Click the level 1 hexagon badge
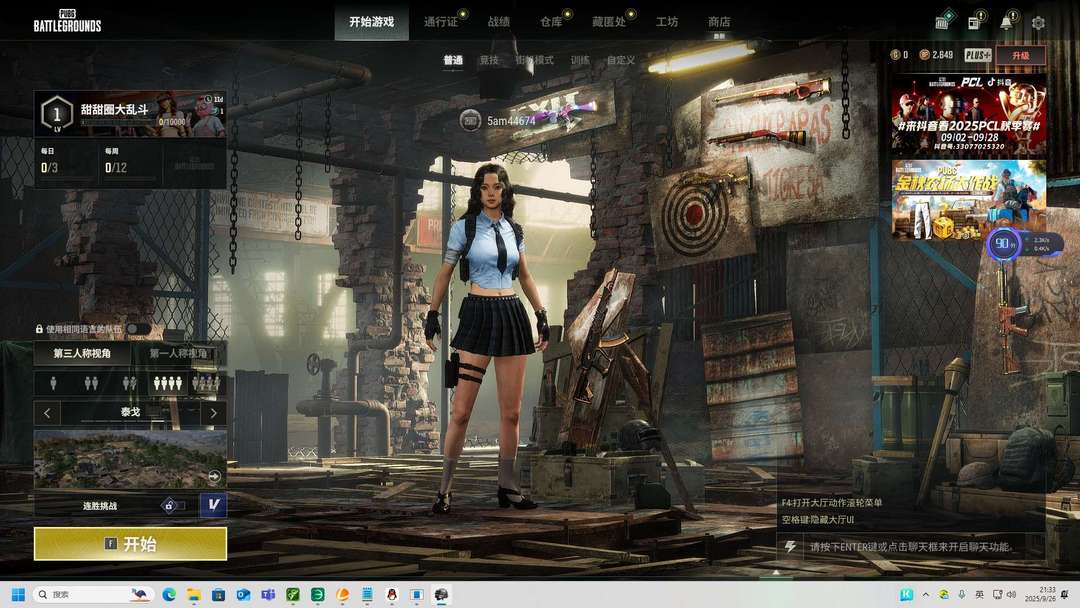Screen dimensions: 1080x608 (x=56, y=114)
